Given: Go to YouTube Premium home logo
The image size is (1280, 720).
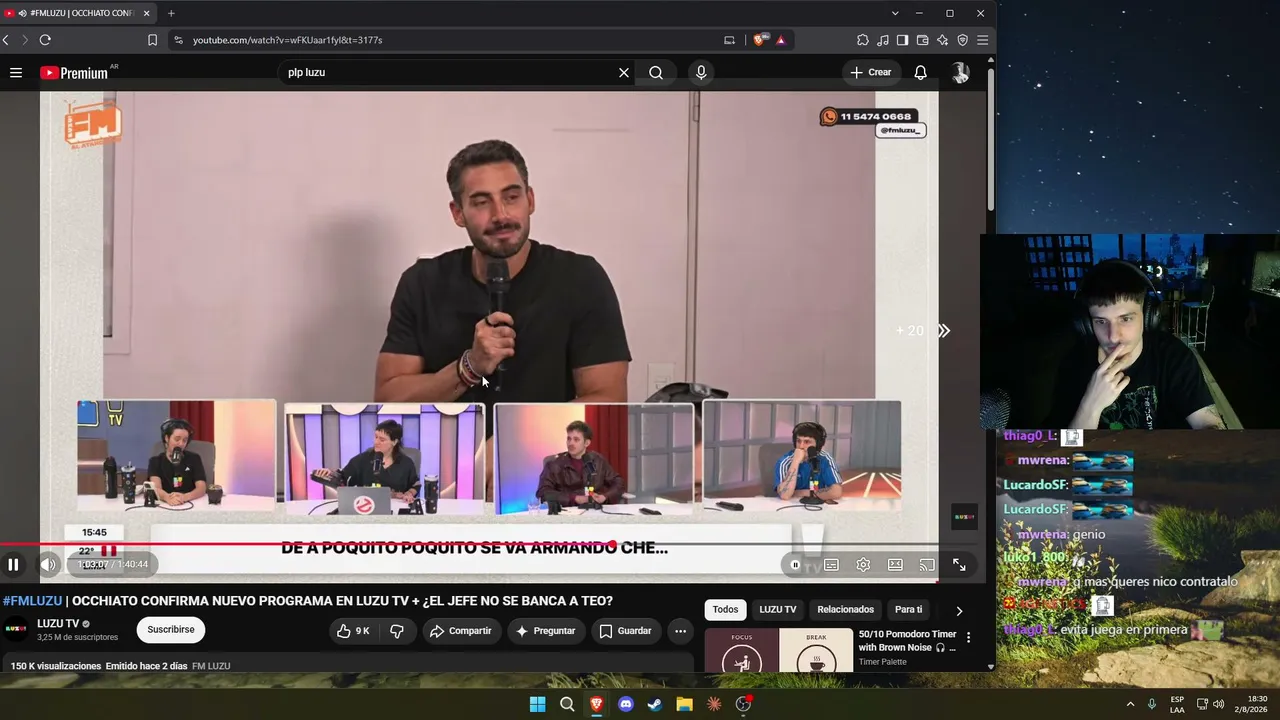Looking at the screenshot, I should (x=74, y=73).
